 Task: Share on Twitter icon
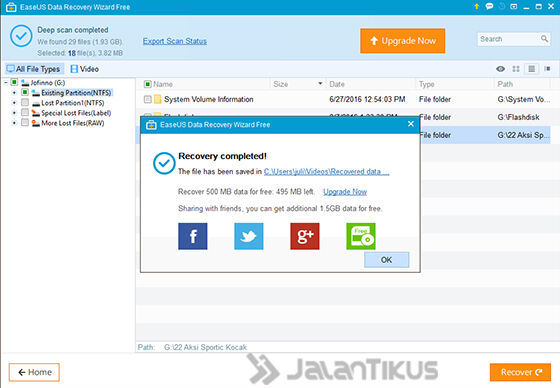coord(249,236)
